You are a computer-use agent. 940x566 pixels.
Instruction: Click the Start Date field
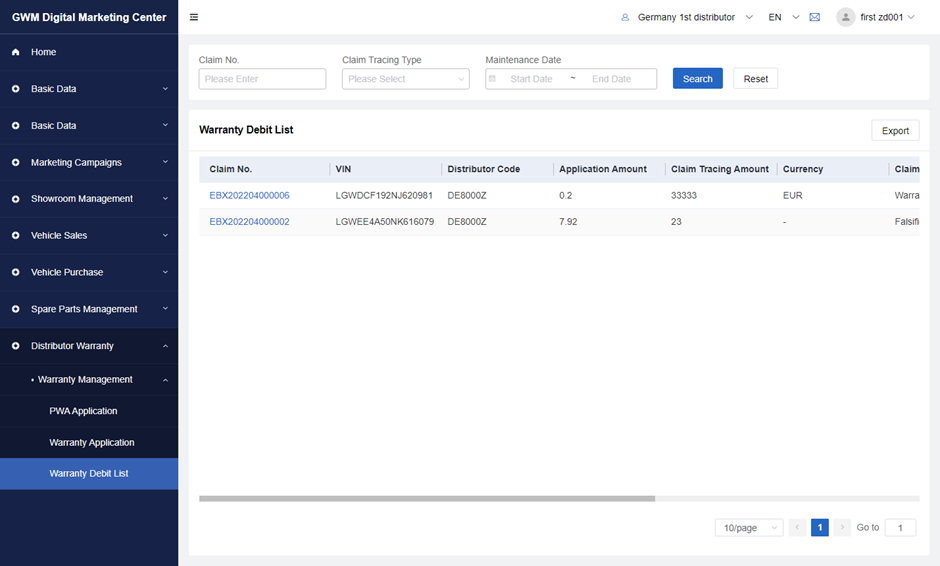531,79
